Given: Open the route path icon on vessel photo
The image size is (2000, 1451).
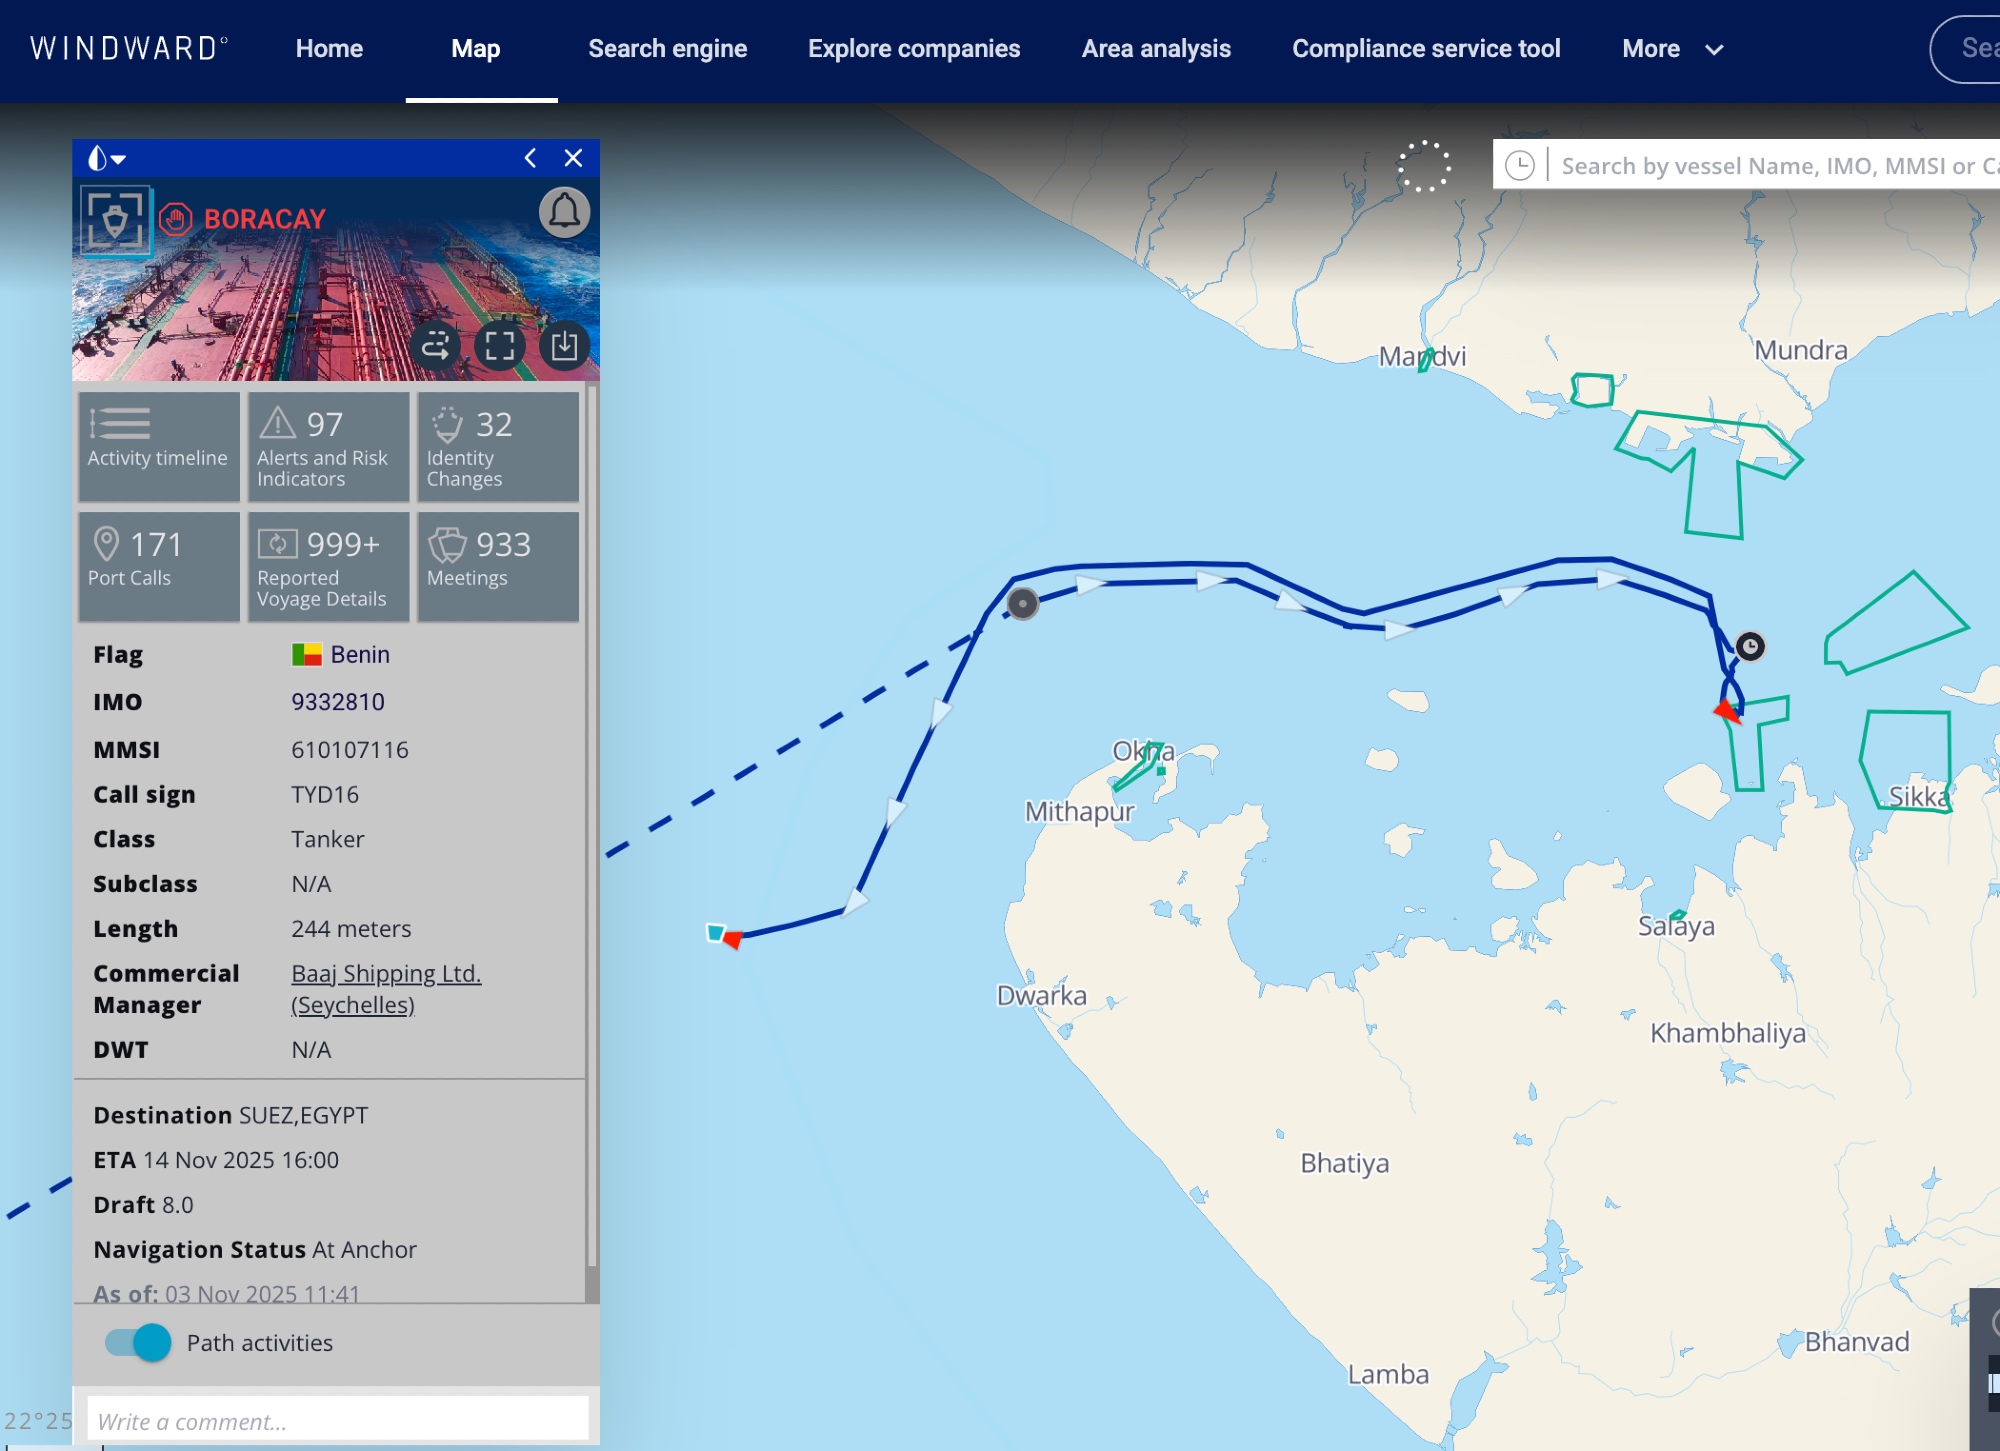Looking at the screenshot, I should click(x=436, y=346).
